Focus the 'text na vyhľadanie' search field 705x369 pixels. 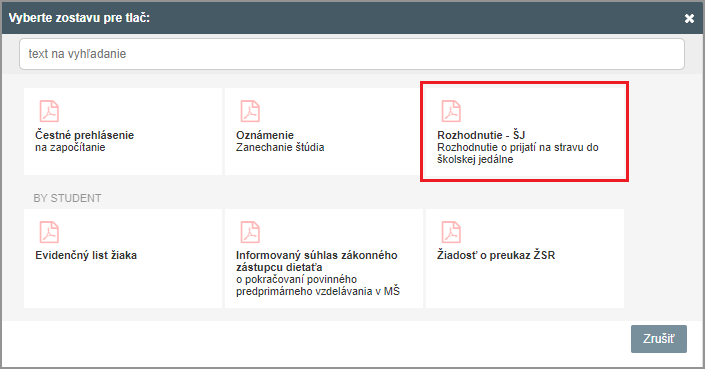pyautogui.click(x=352, y=54)
